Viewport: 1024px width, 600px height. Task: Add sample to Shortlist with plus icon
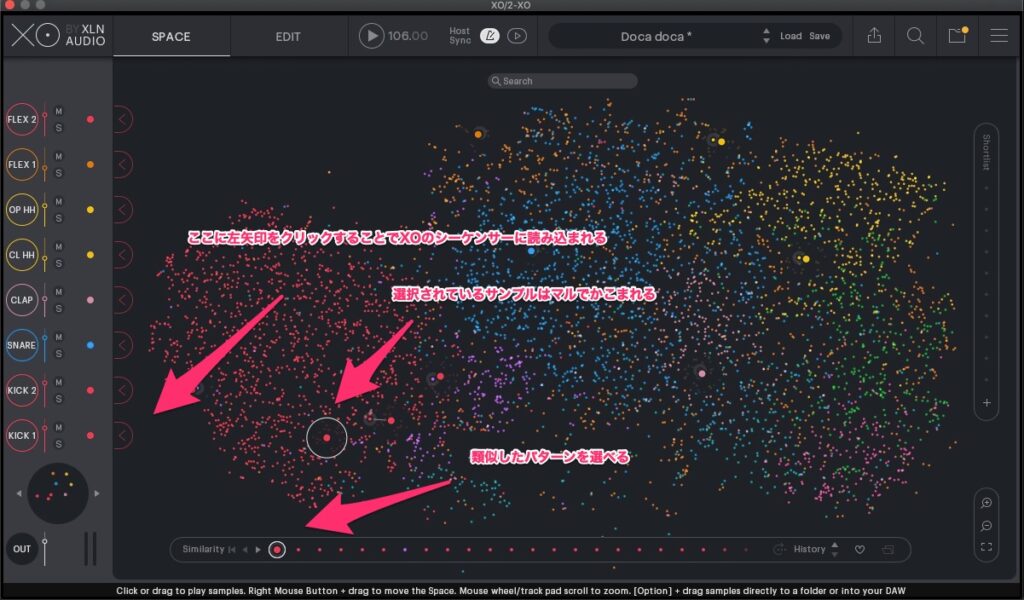pyautogui.click(x=986, y=403)
